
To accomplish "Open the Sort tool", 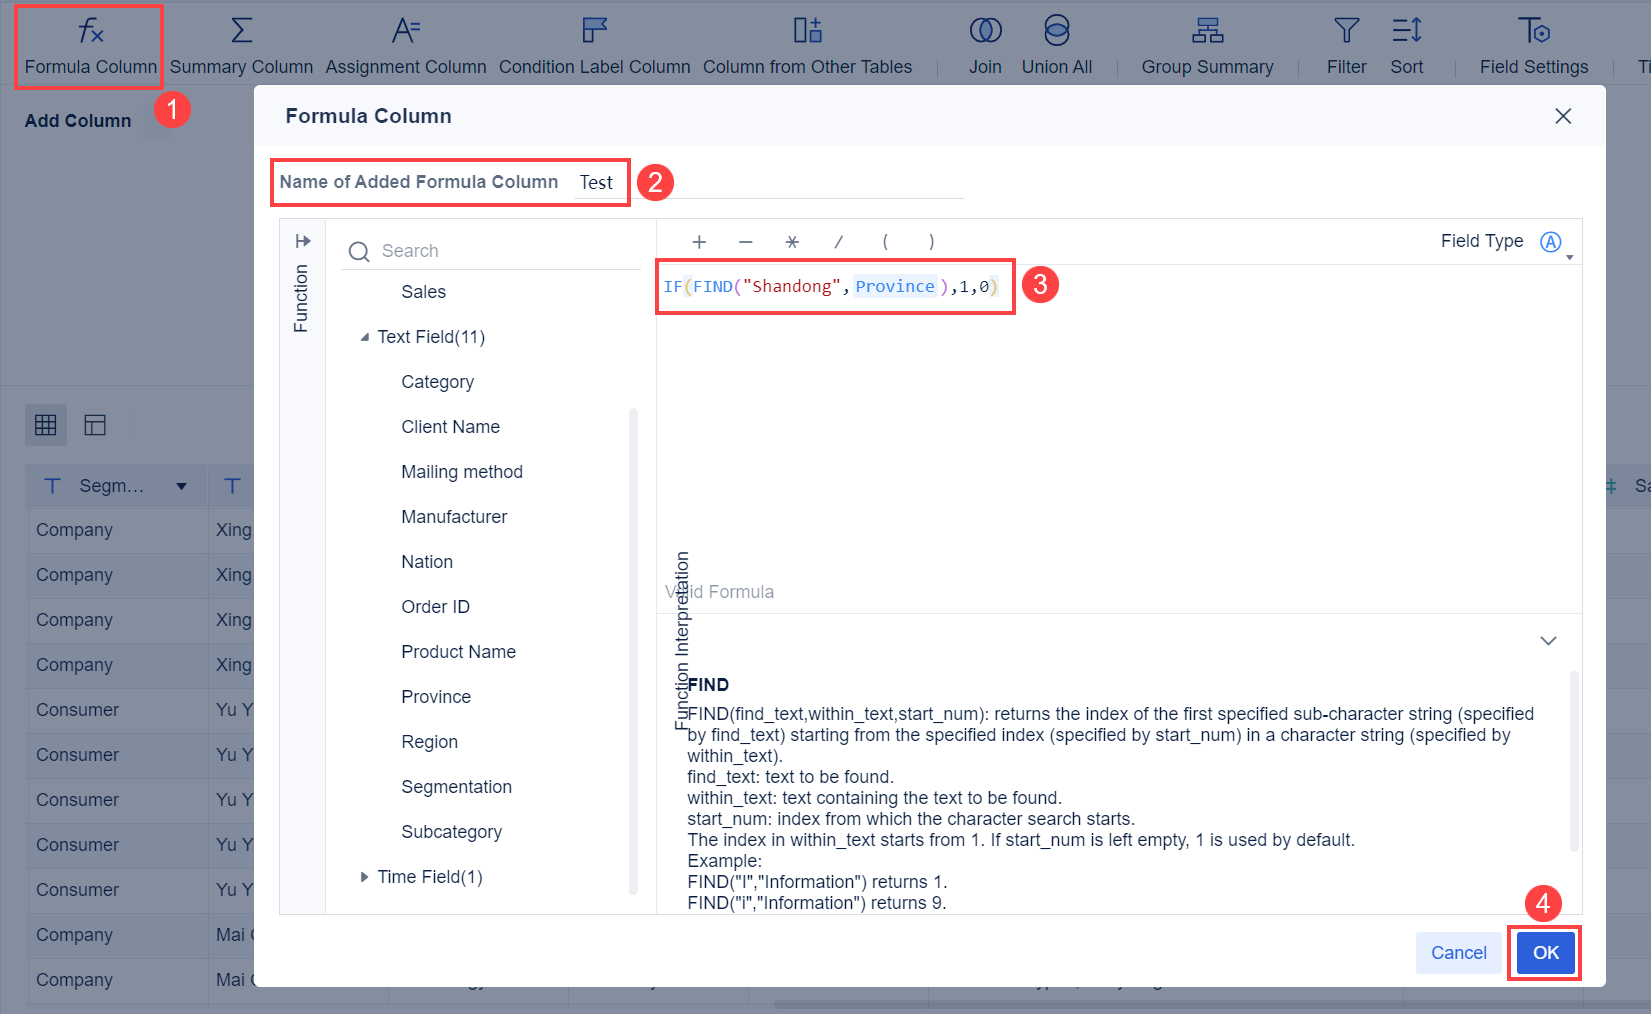I will [x=1407, y=45].
